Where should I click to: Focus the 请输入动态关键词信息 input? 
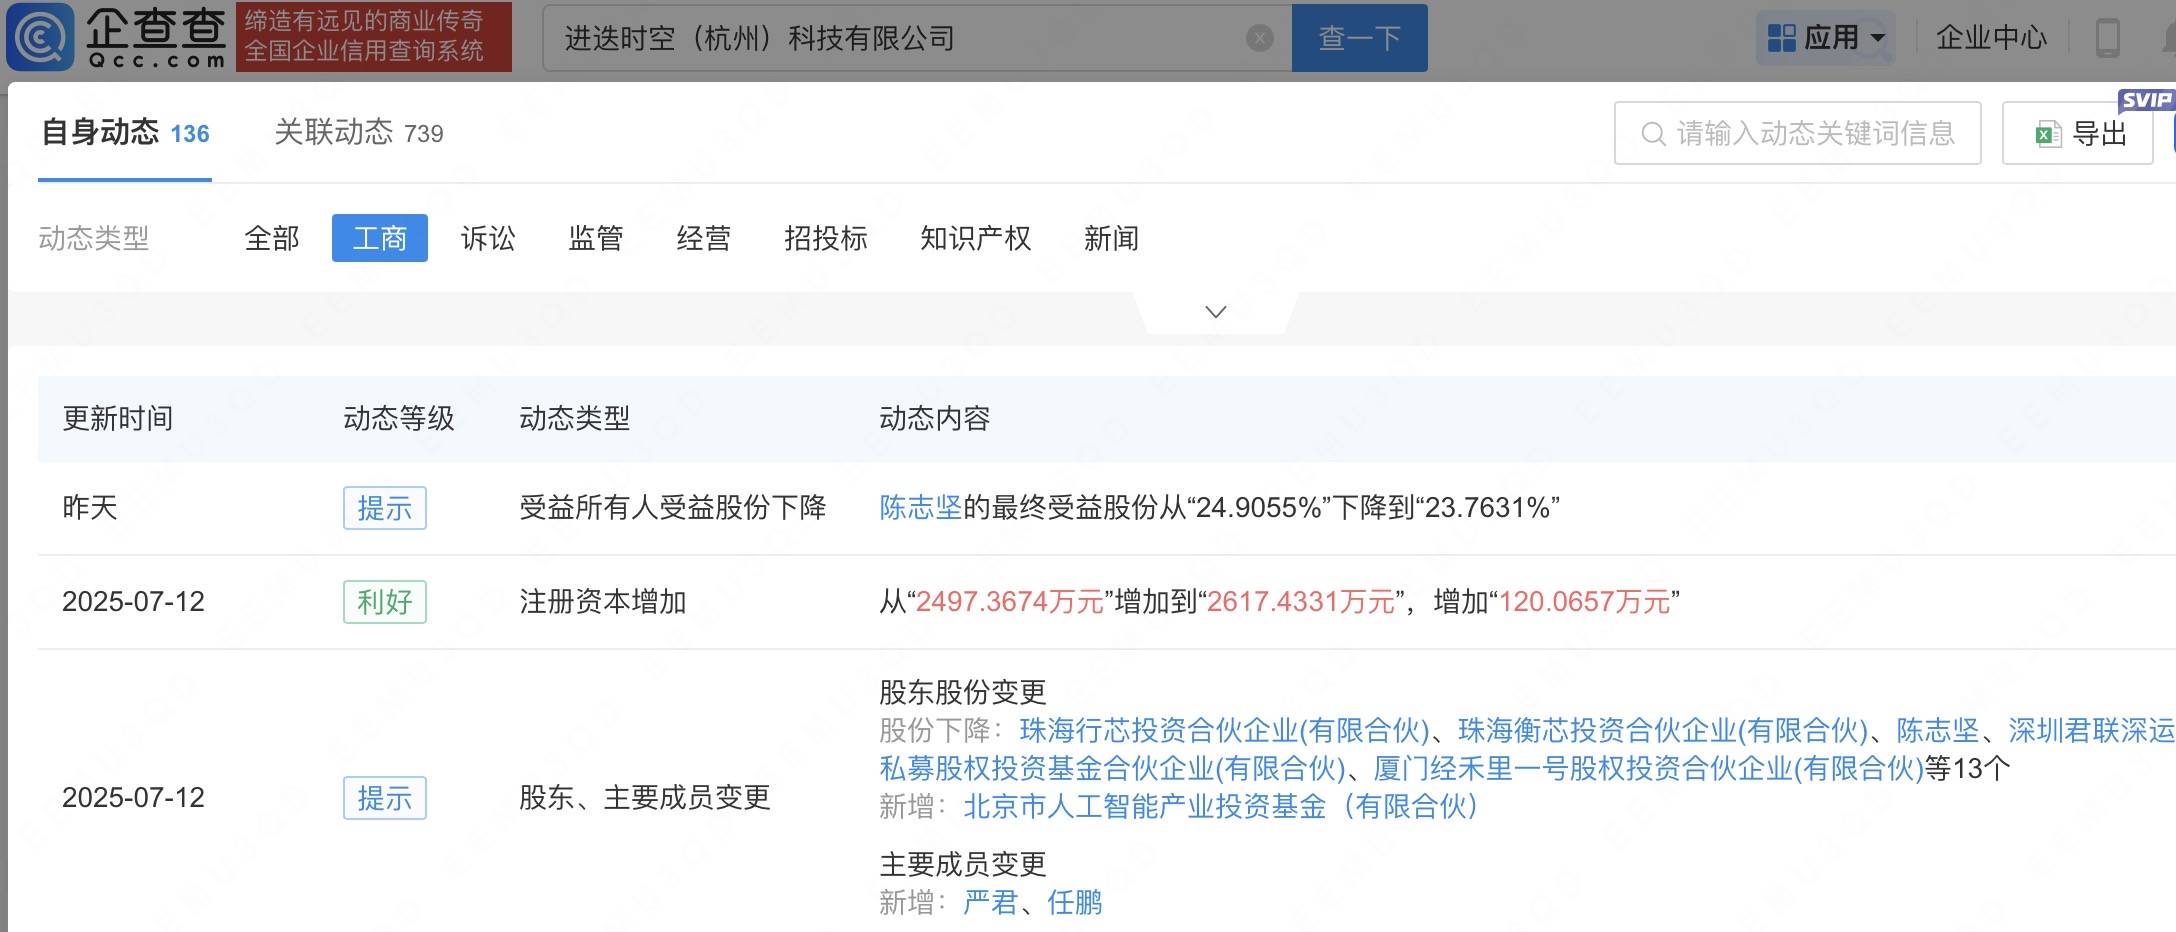1797,133
